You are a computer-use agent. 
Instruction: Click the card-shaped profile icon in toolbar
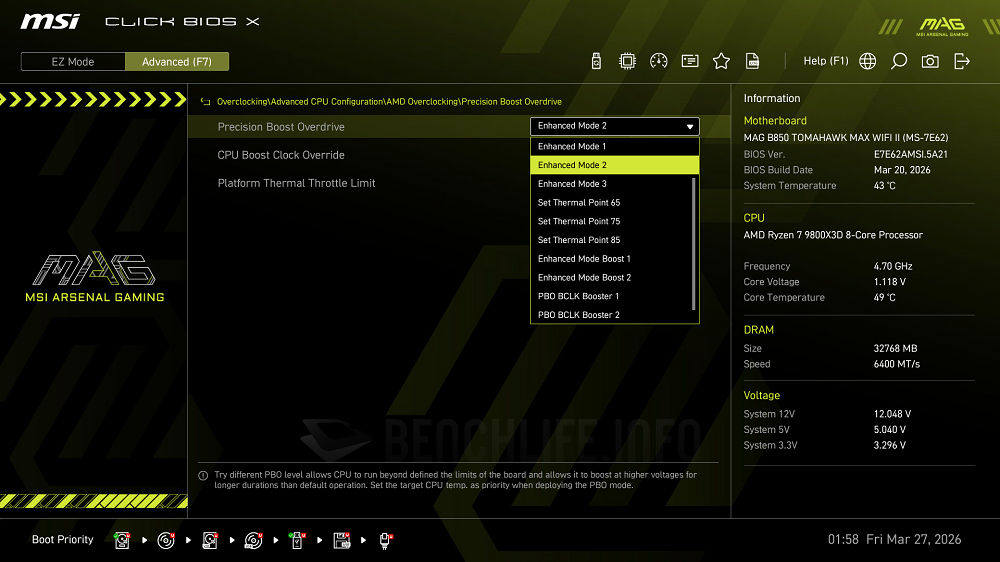[x=690, y=61]
